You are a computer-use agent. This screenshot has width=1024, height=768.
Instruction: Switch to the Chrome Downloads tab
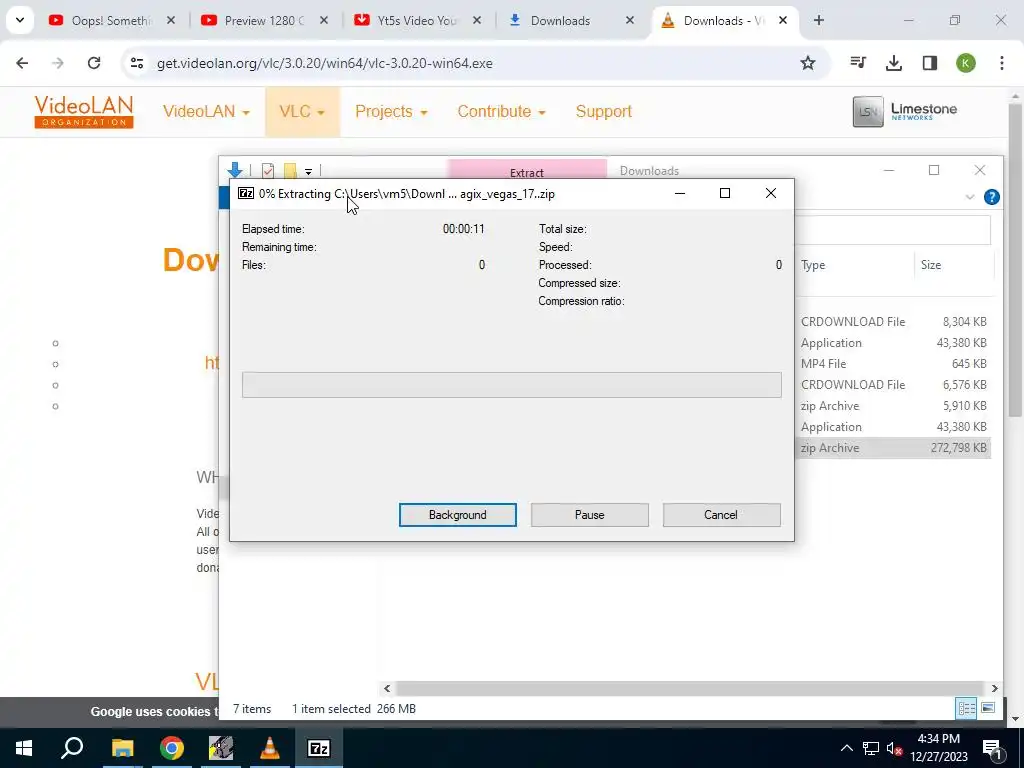coord(571,21)
